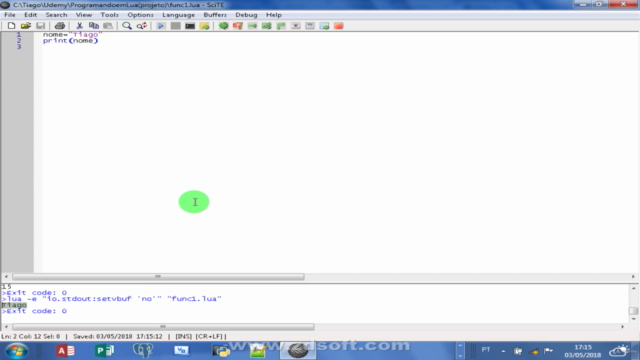Toggle the output pane with black console icon

pos(190,26)
